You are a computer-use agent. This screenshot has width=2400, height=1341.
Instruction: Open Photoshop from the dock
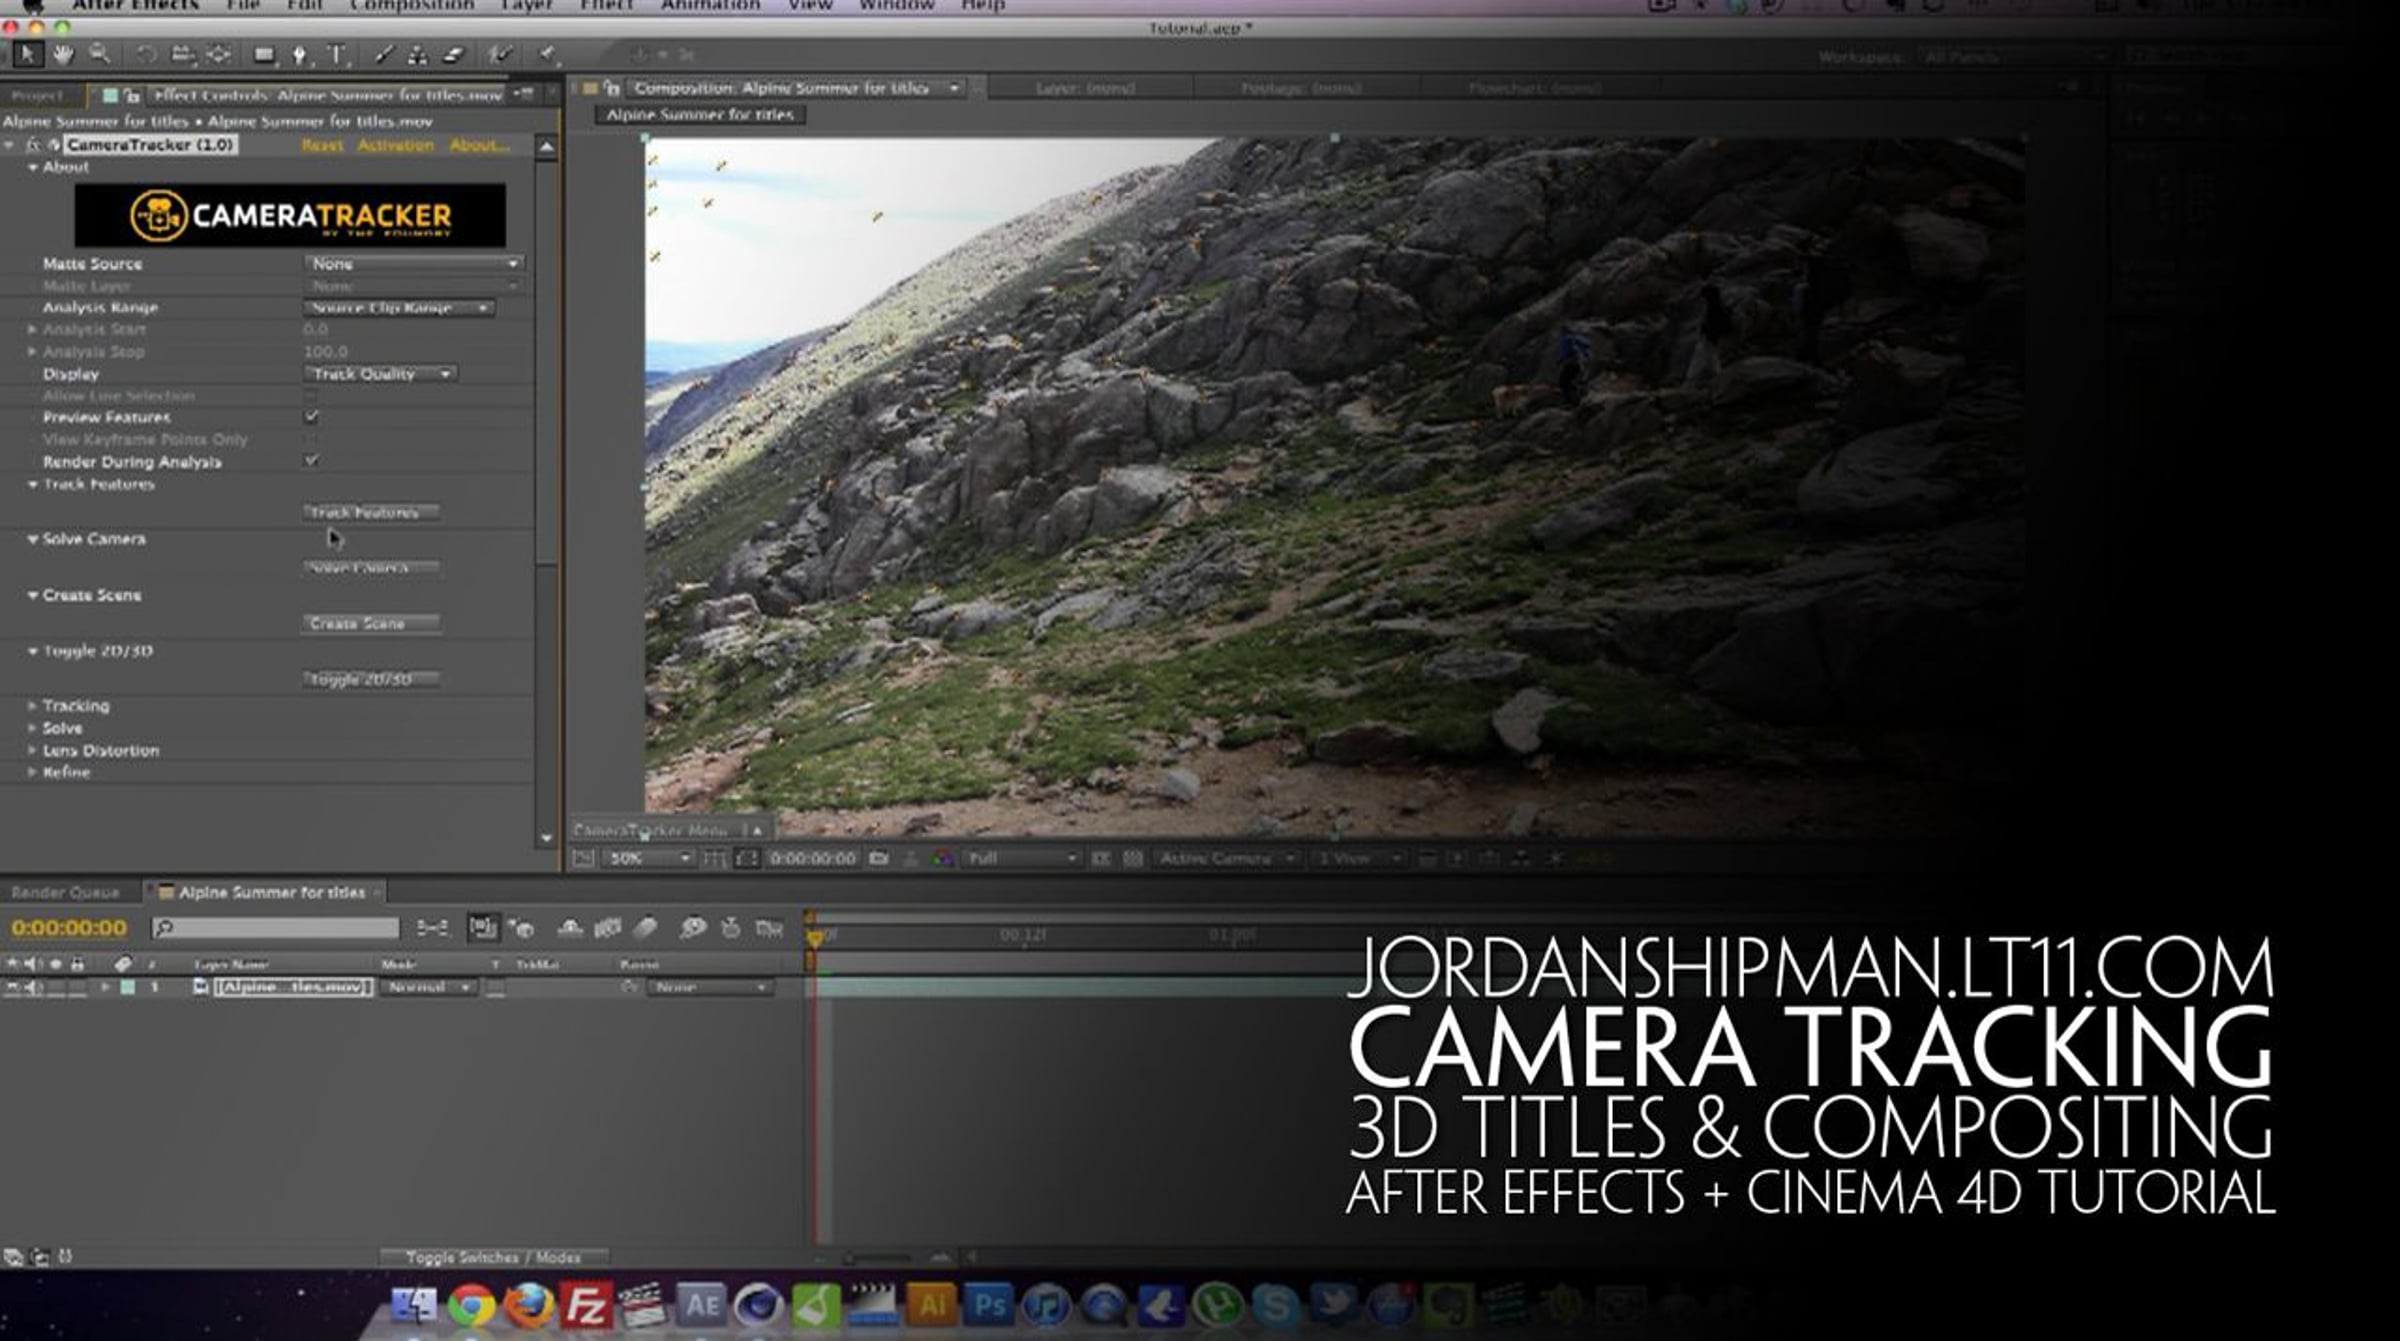coord(989,1304)
